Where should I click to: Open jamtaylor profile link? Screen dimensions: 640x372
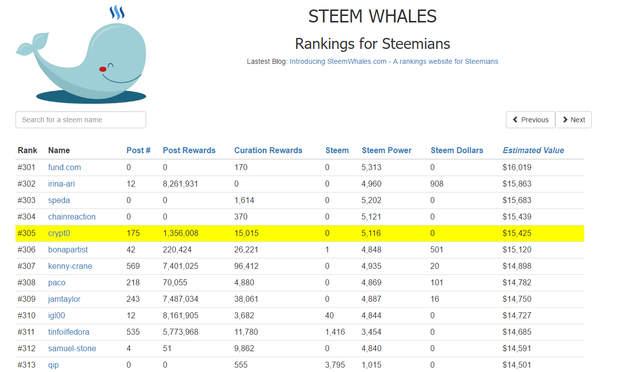click(64, 299)
